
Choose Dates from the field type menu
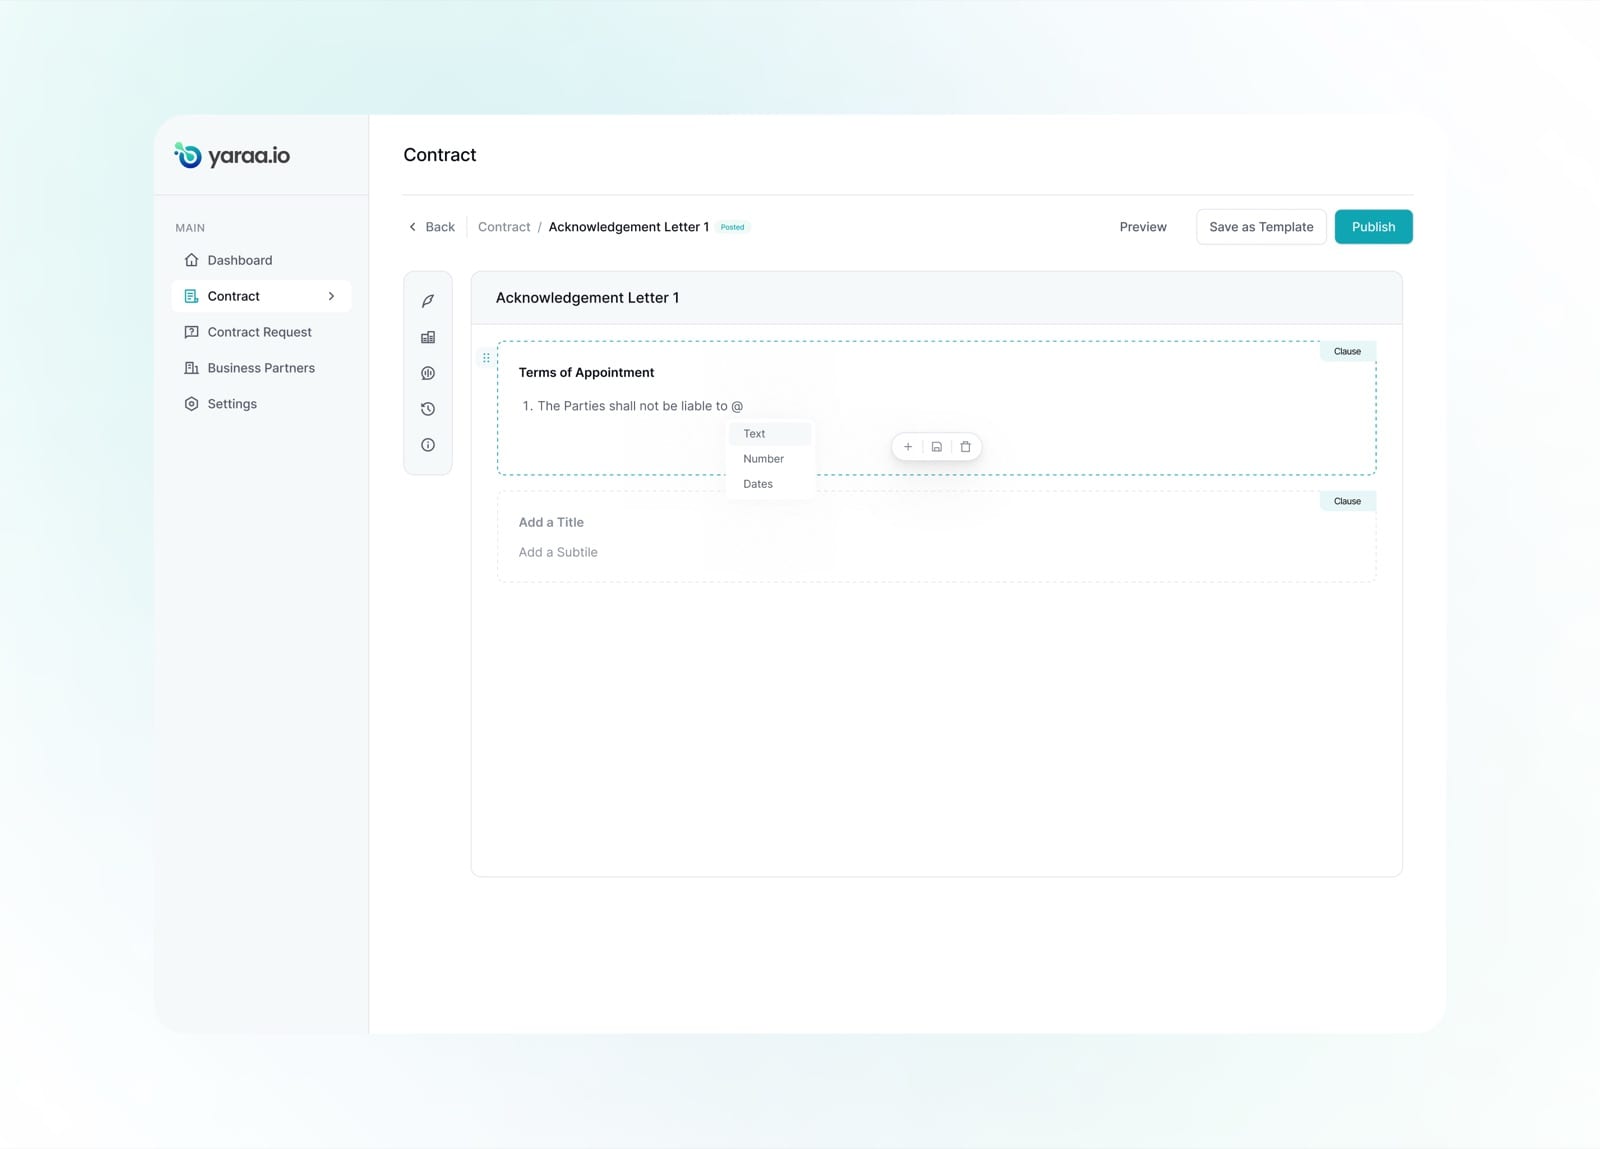pos(769,484)
